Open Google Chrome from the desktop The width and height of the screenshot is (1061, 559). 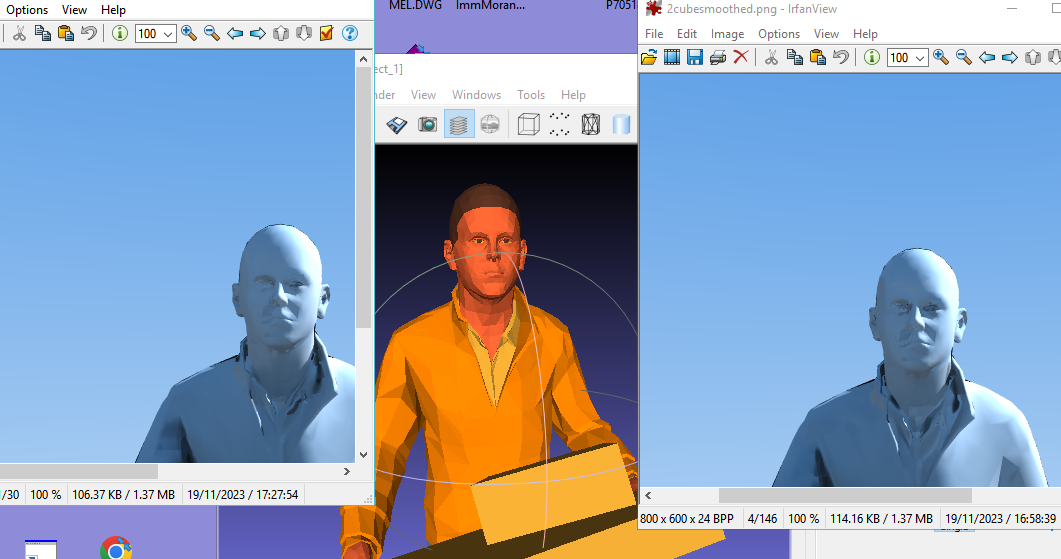[116, 548]
